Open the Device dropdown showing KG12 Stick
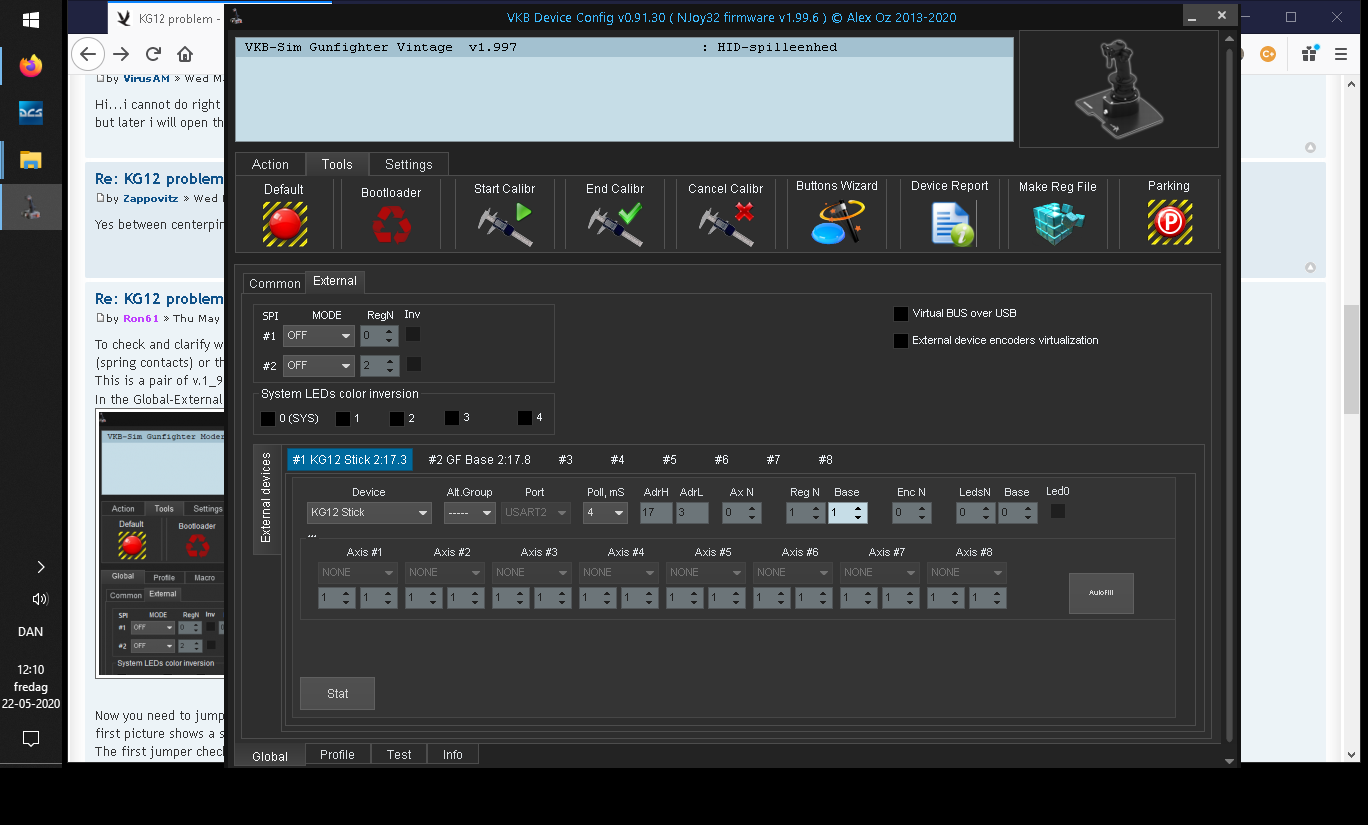Screen dimensions: 1368x825 (x=369, y=513)
